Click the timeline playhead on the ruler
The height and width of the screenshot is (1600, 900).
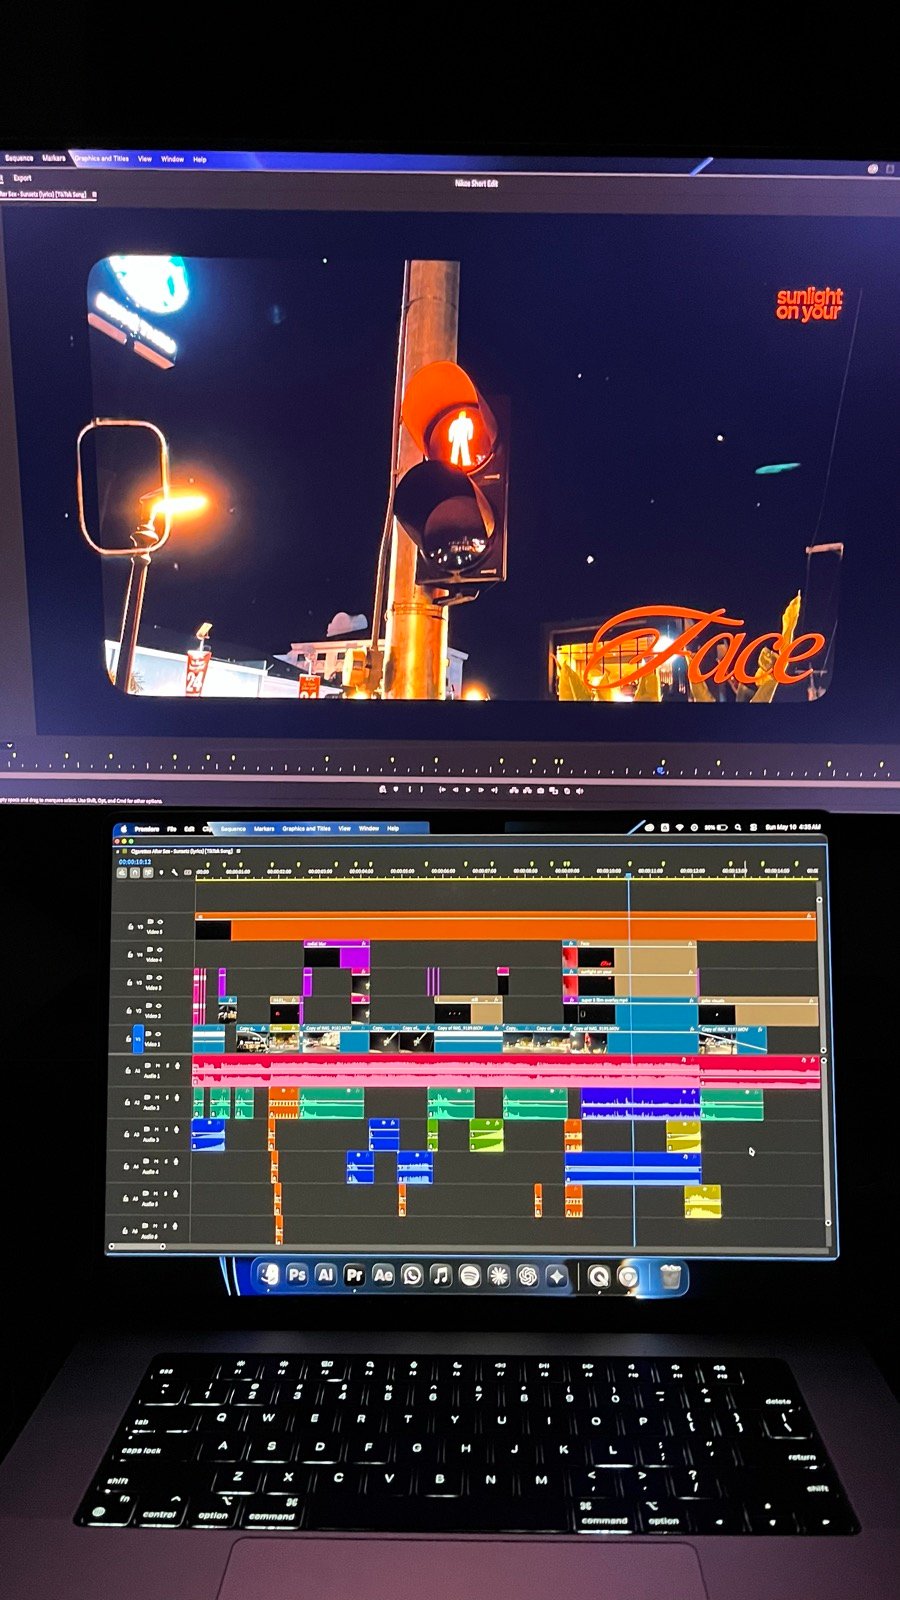(629, 875)
